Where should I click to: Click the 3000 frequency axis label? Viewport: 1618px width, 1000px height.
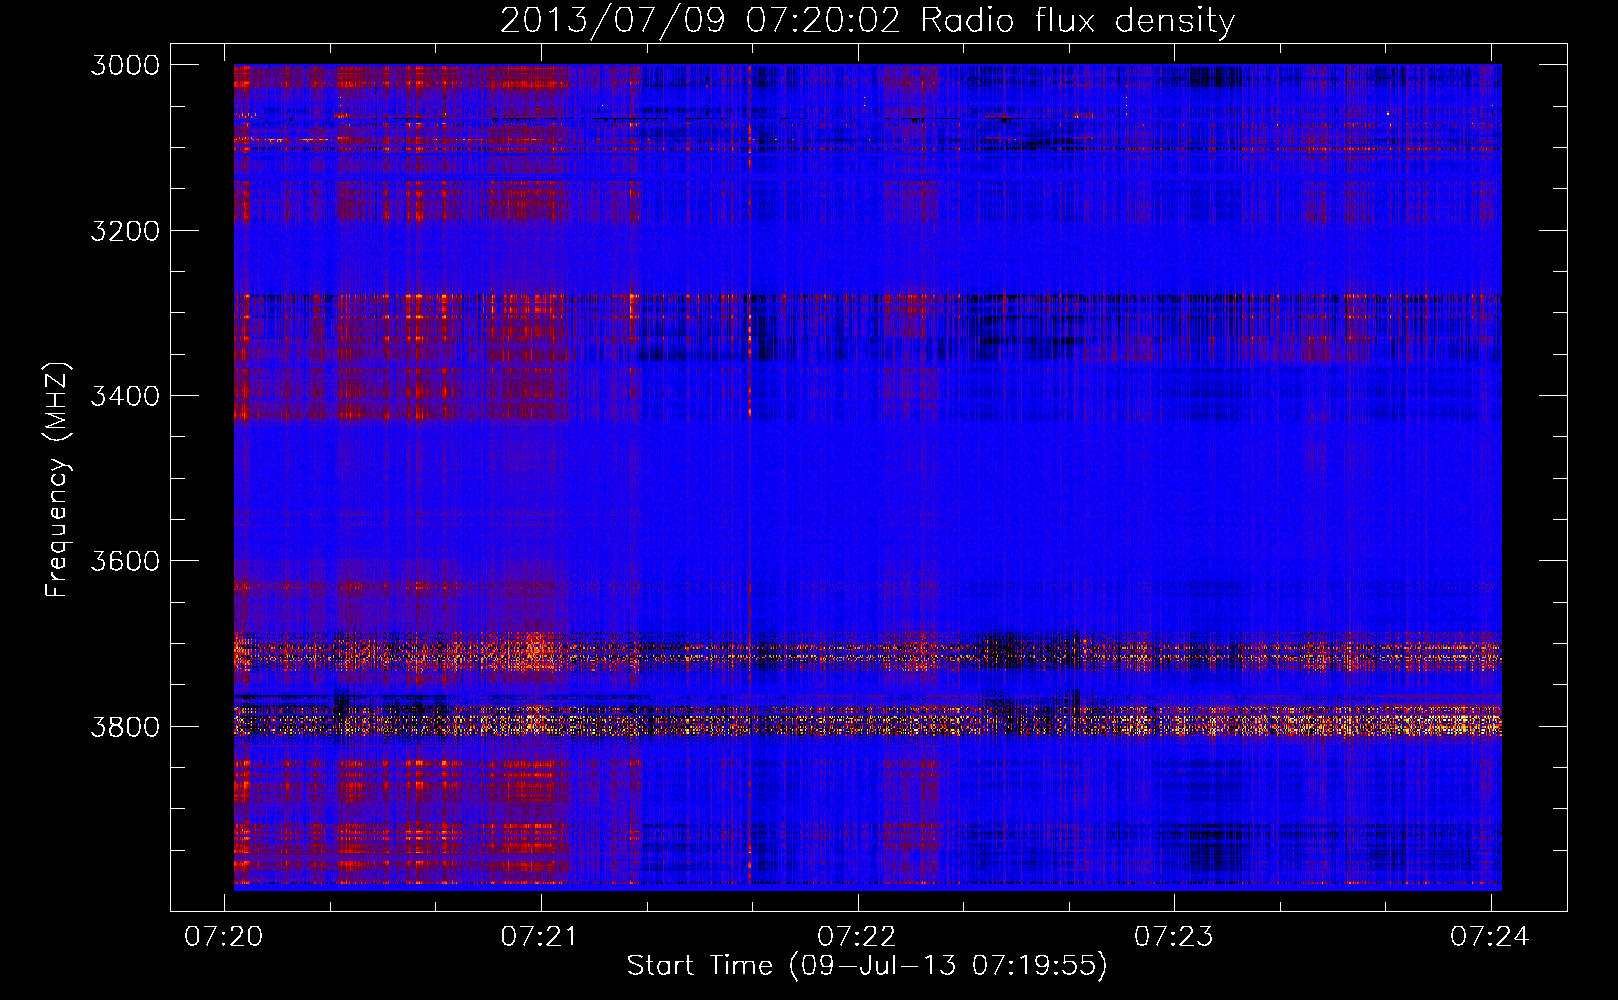pos(125,65)
